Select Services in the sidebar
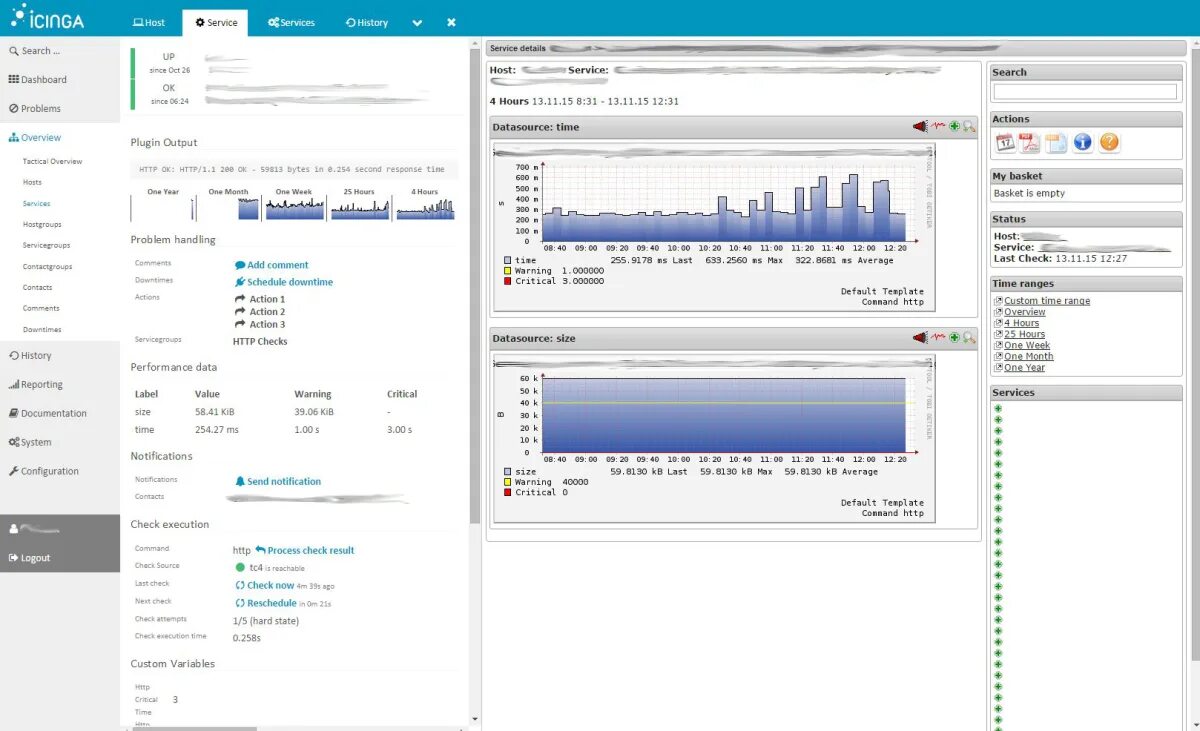 36,203
